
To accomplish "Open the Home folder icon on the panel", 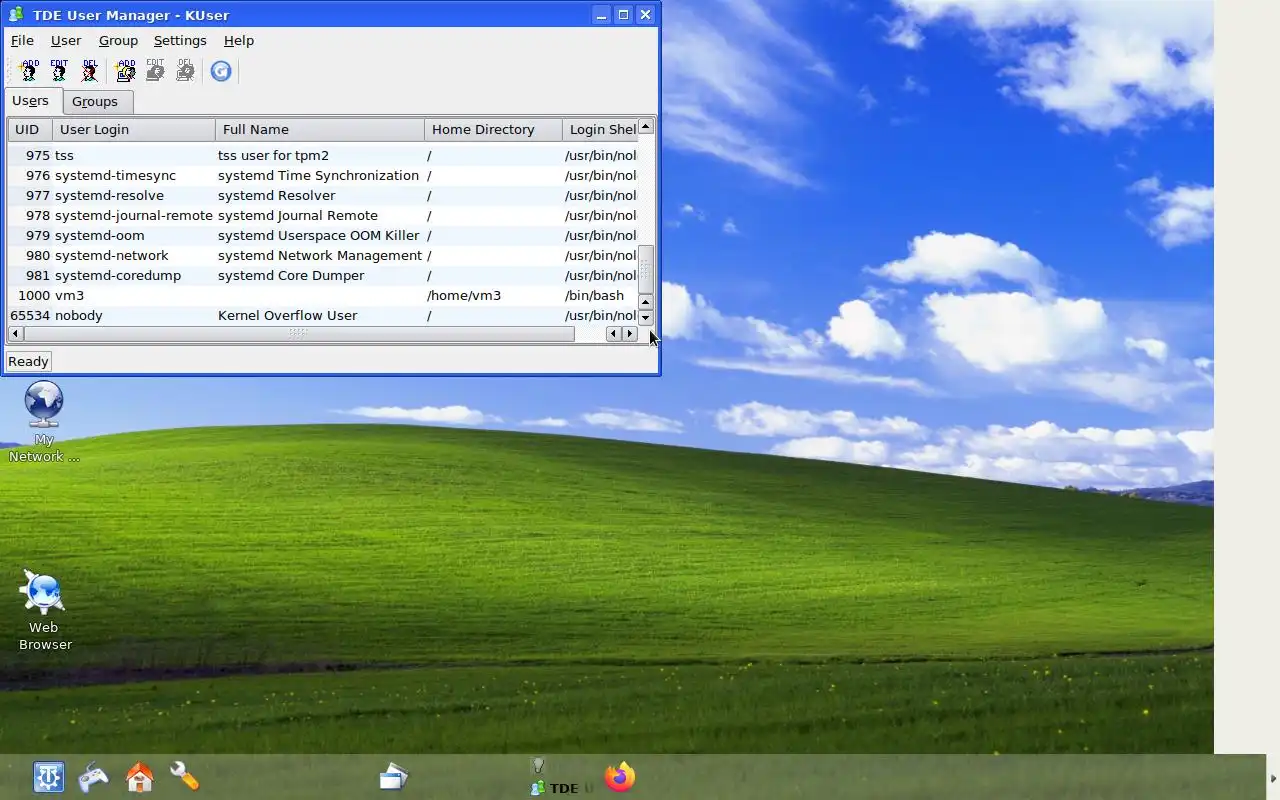I will tap(139, 777).
